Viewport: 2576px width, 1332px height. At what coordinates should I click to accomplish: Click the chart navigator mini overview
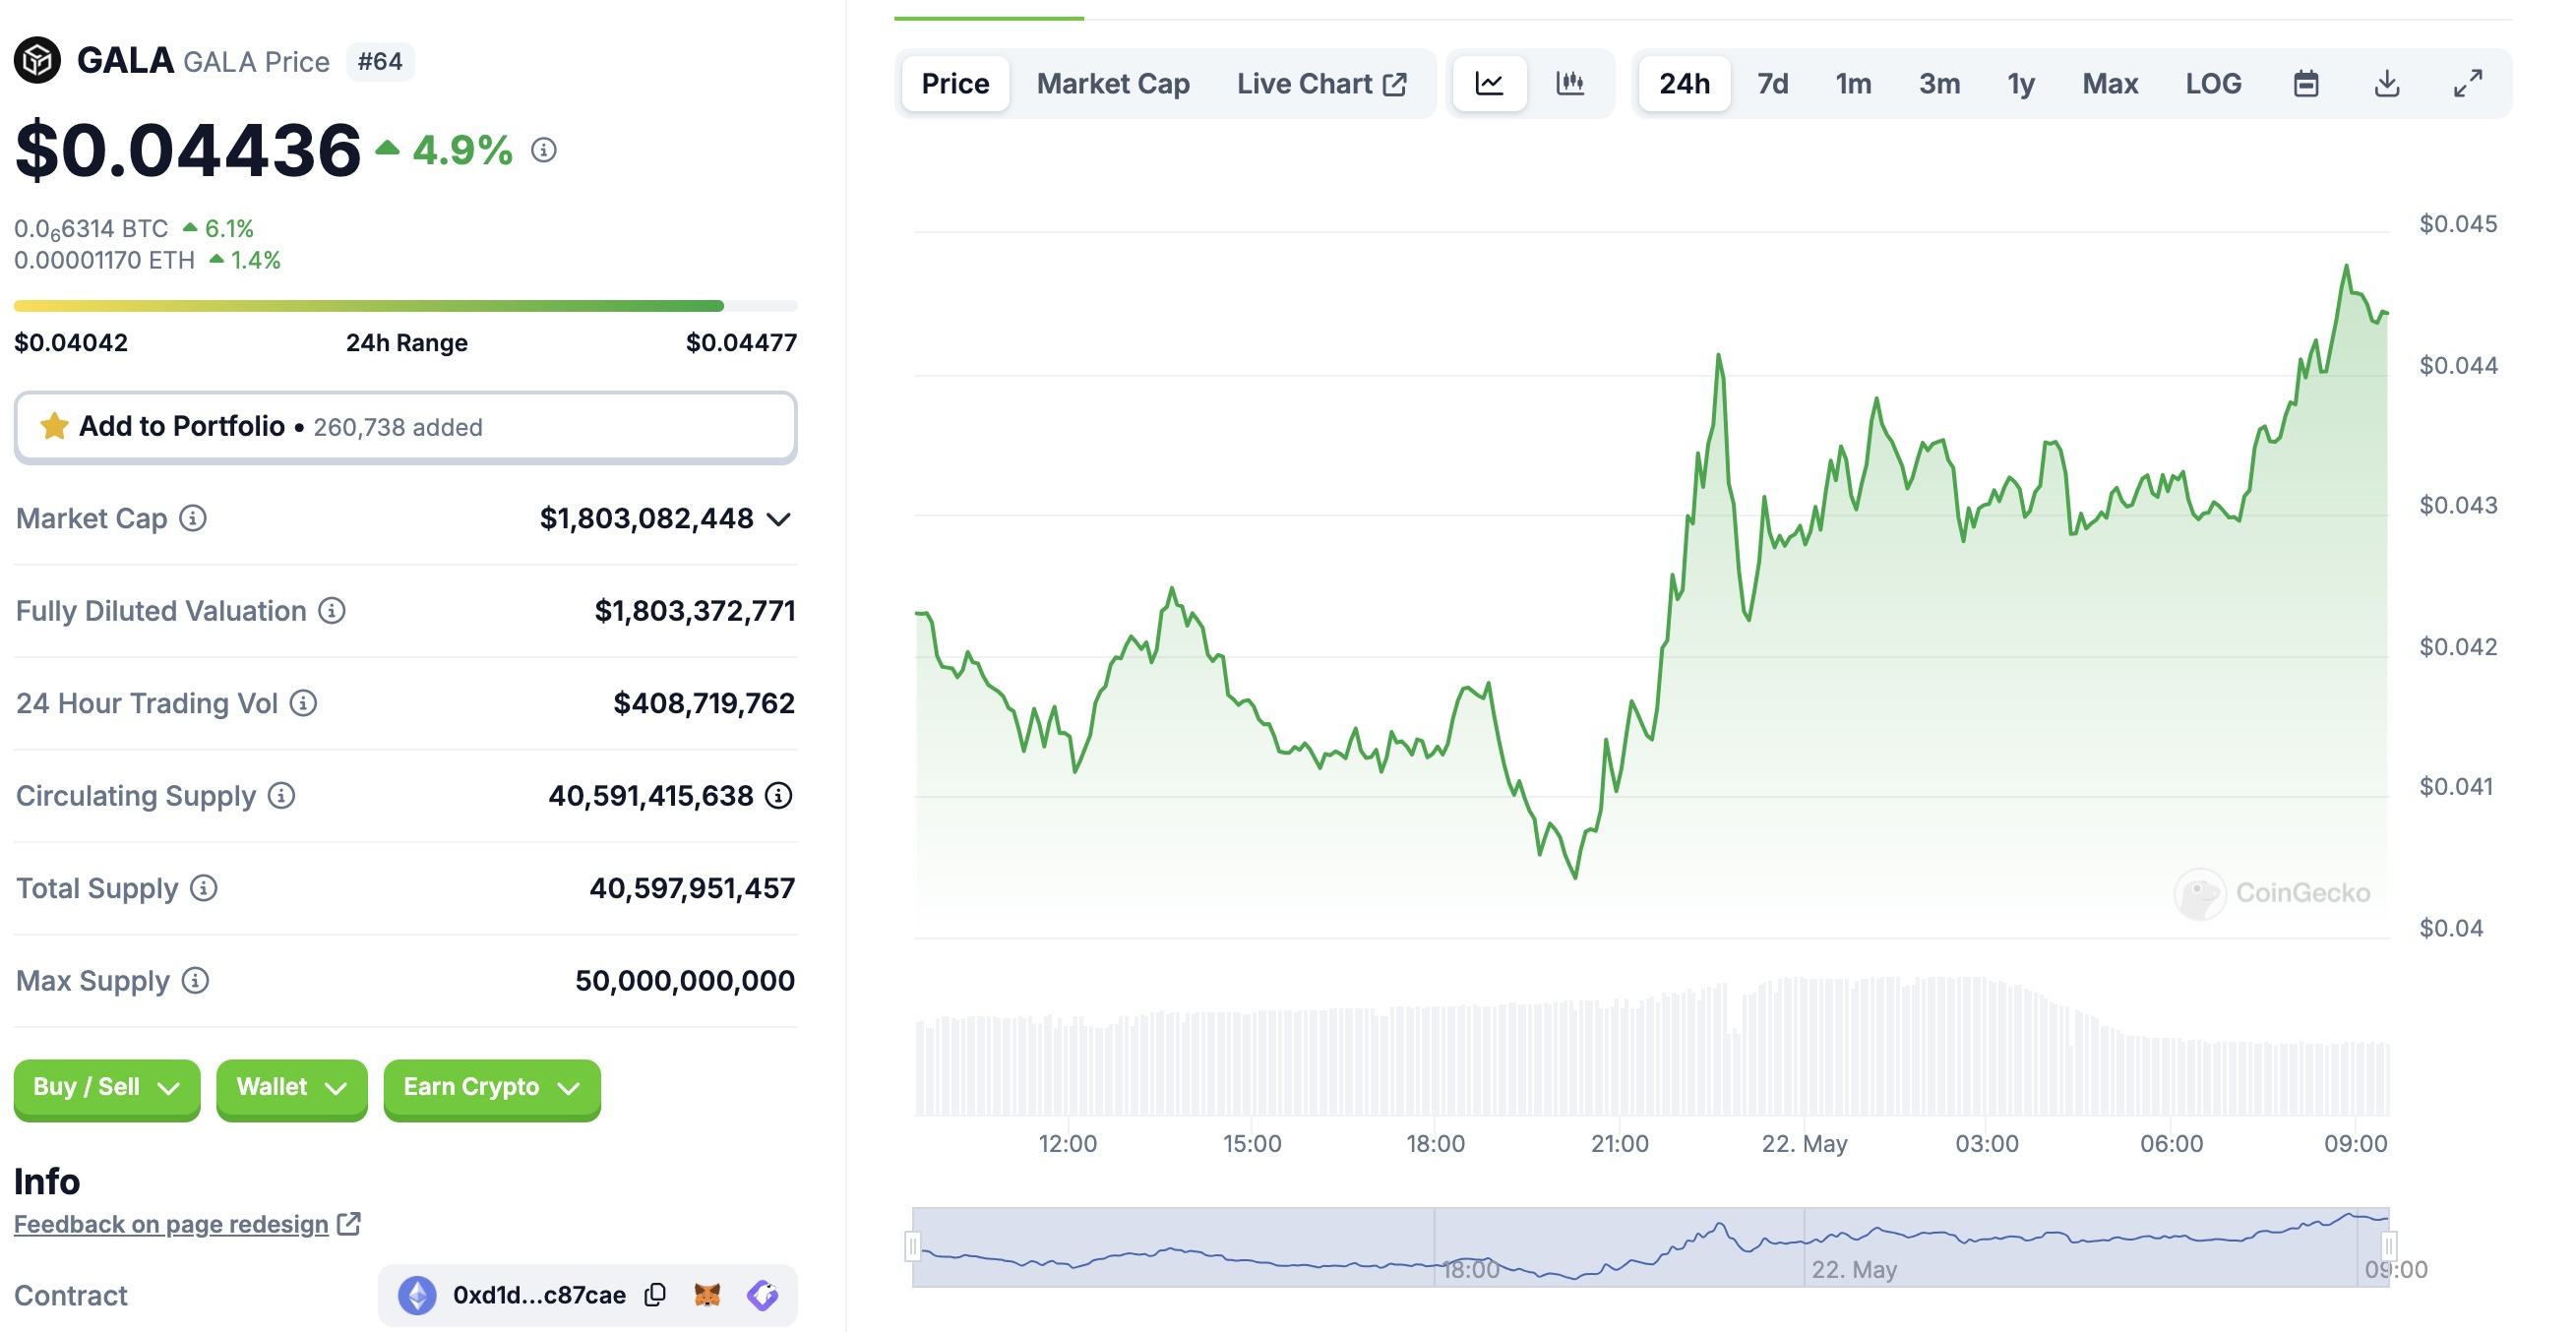tap(1650, 1247)
